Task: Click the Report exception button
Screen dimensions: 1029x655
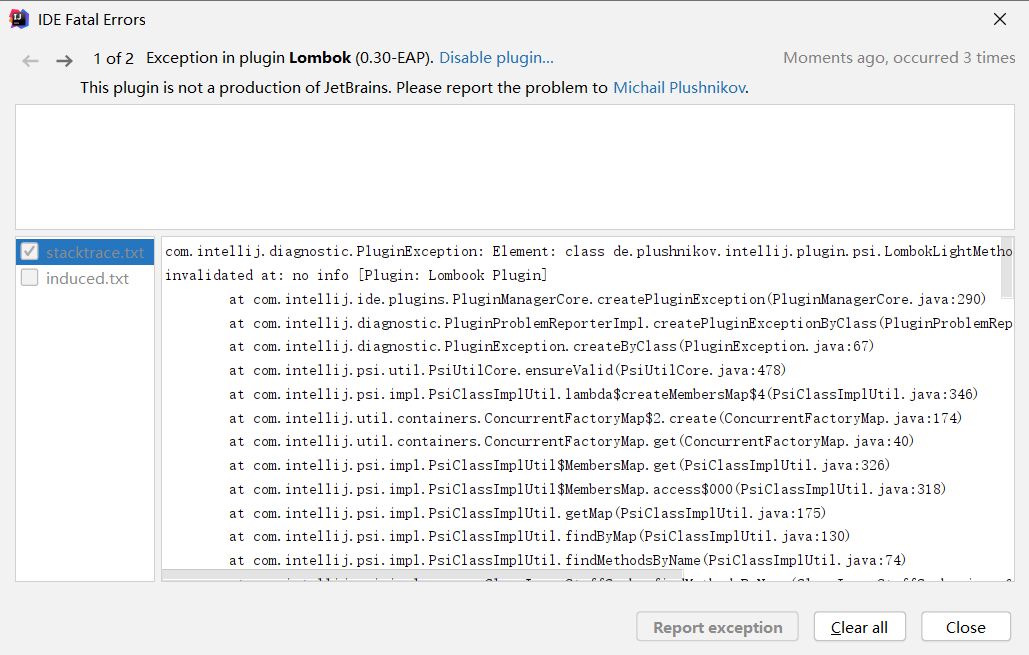Action: 717,627
